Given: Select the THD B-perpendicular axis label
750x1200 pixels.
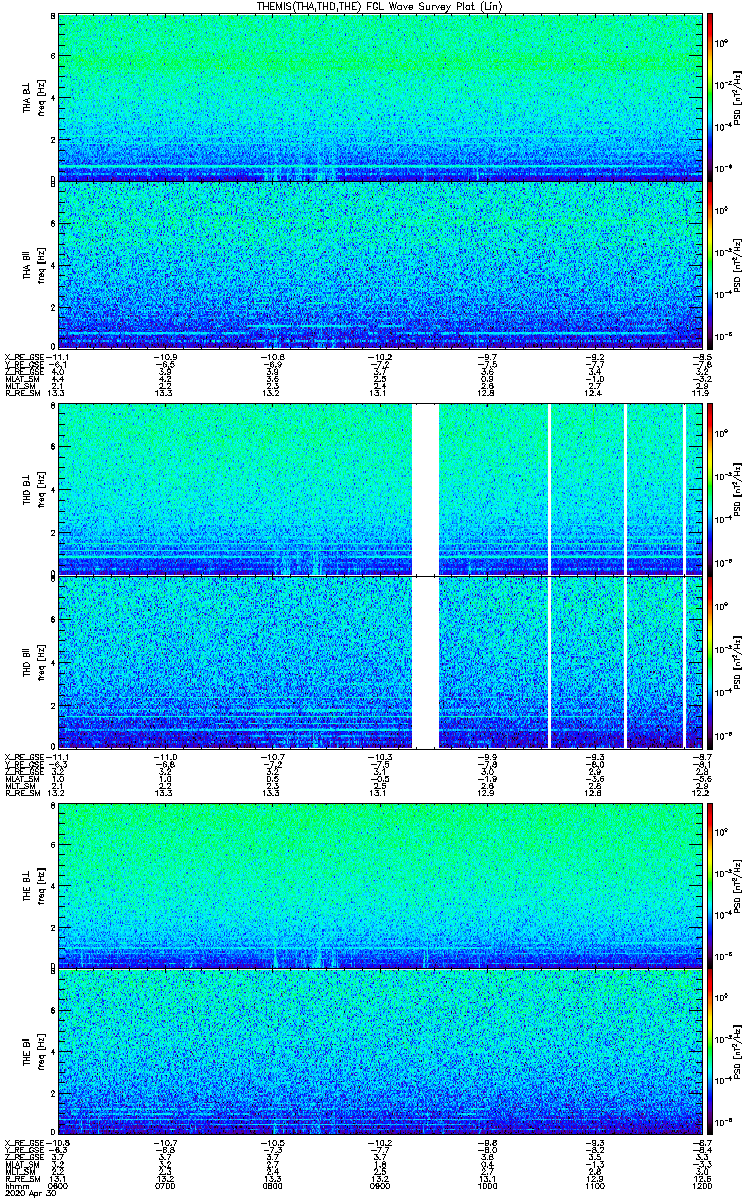Looking at the screenshot, I should click(29, 490).
